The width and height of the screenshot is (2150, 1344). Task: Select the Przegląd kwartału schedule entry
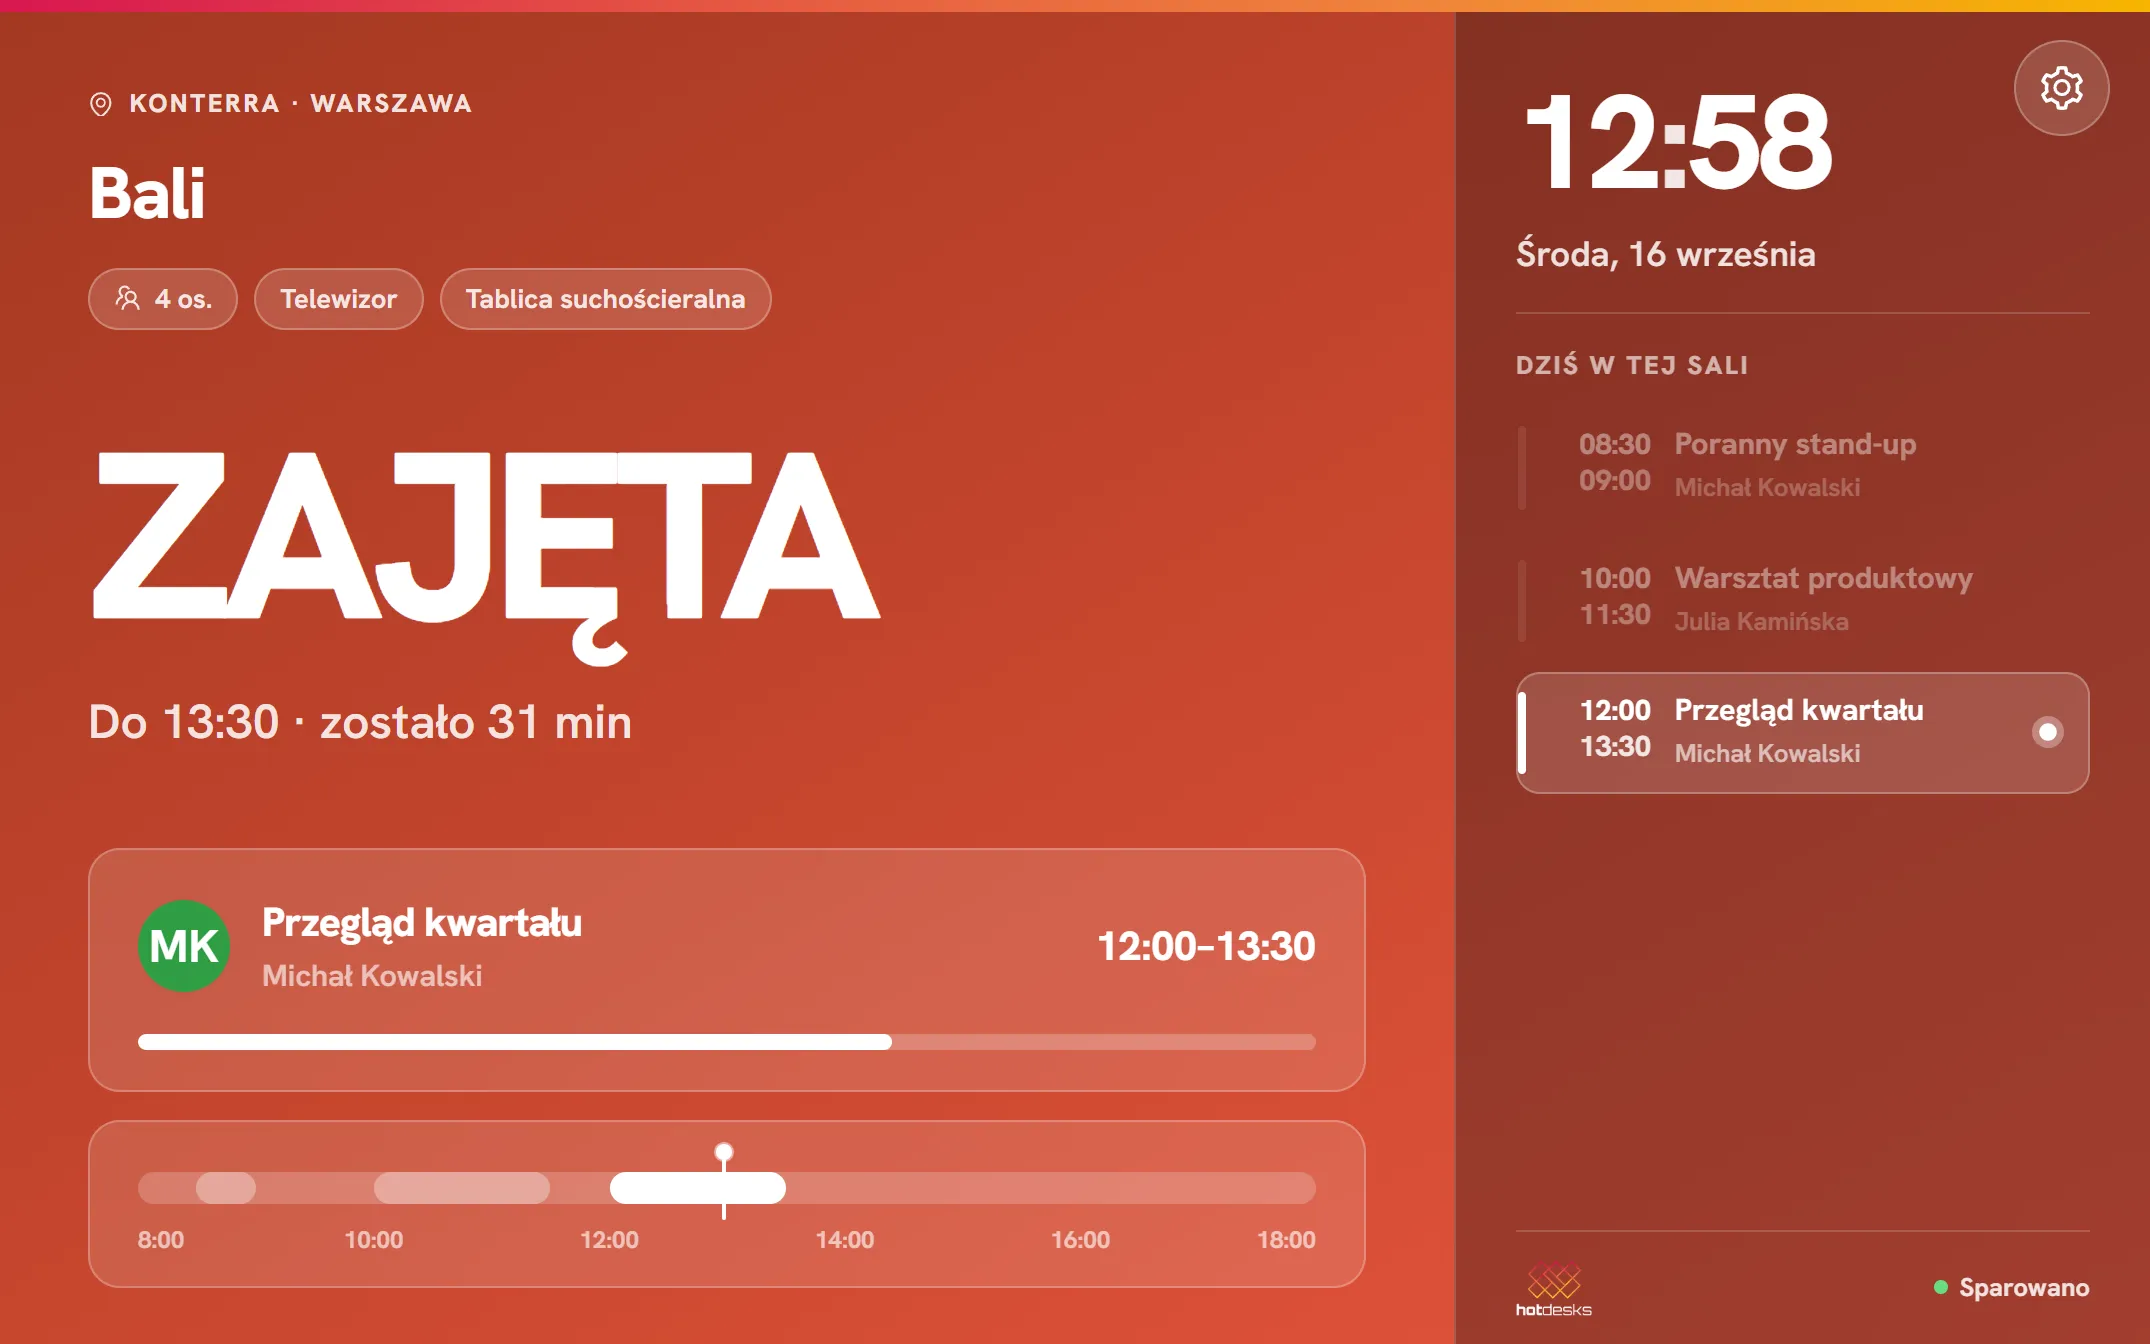coord(1802,733)
